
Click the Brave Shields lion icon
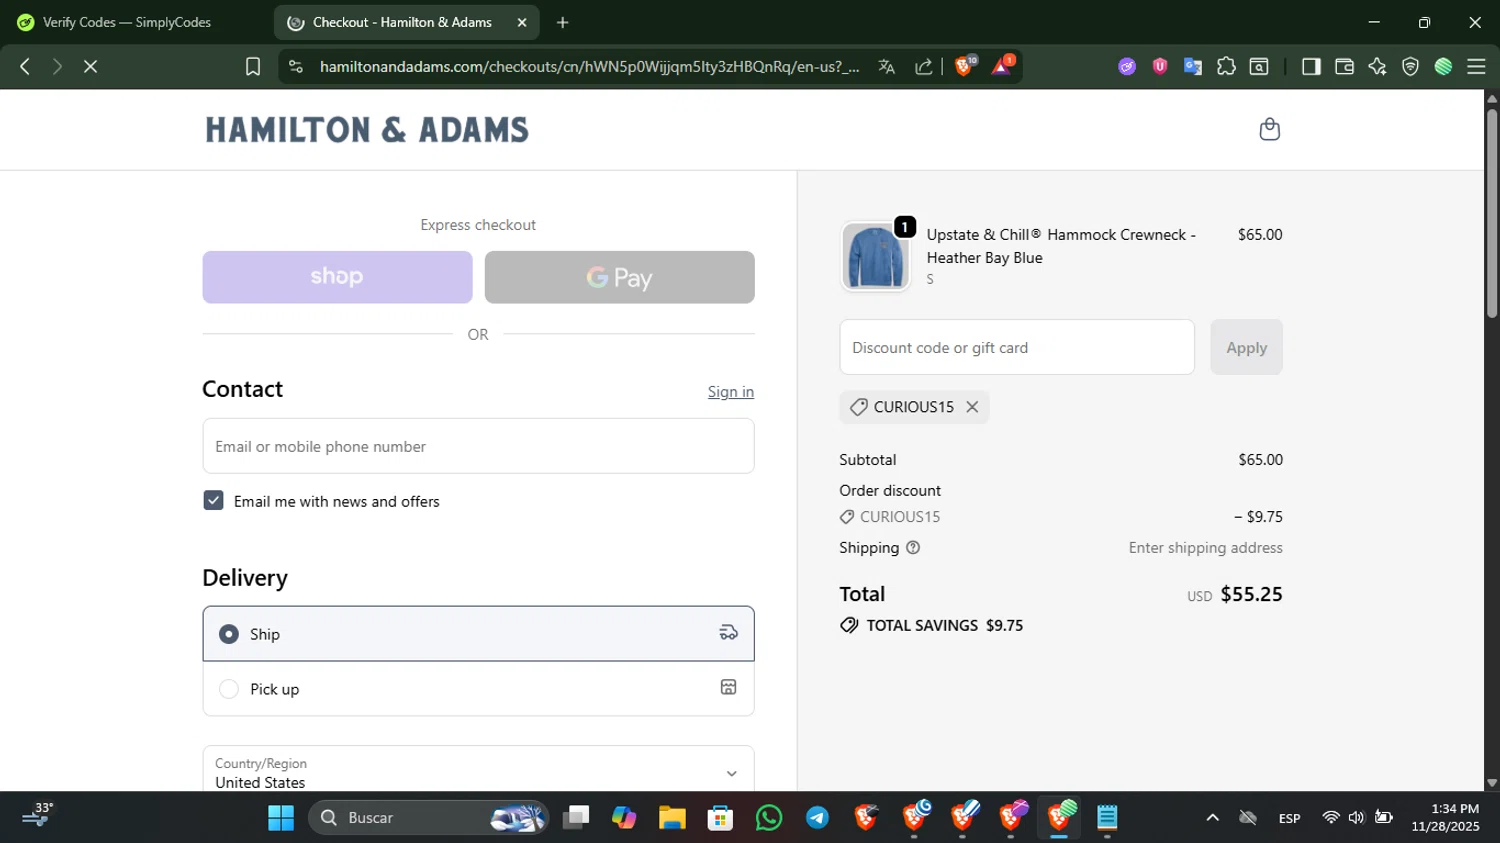tap(964, 66)
